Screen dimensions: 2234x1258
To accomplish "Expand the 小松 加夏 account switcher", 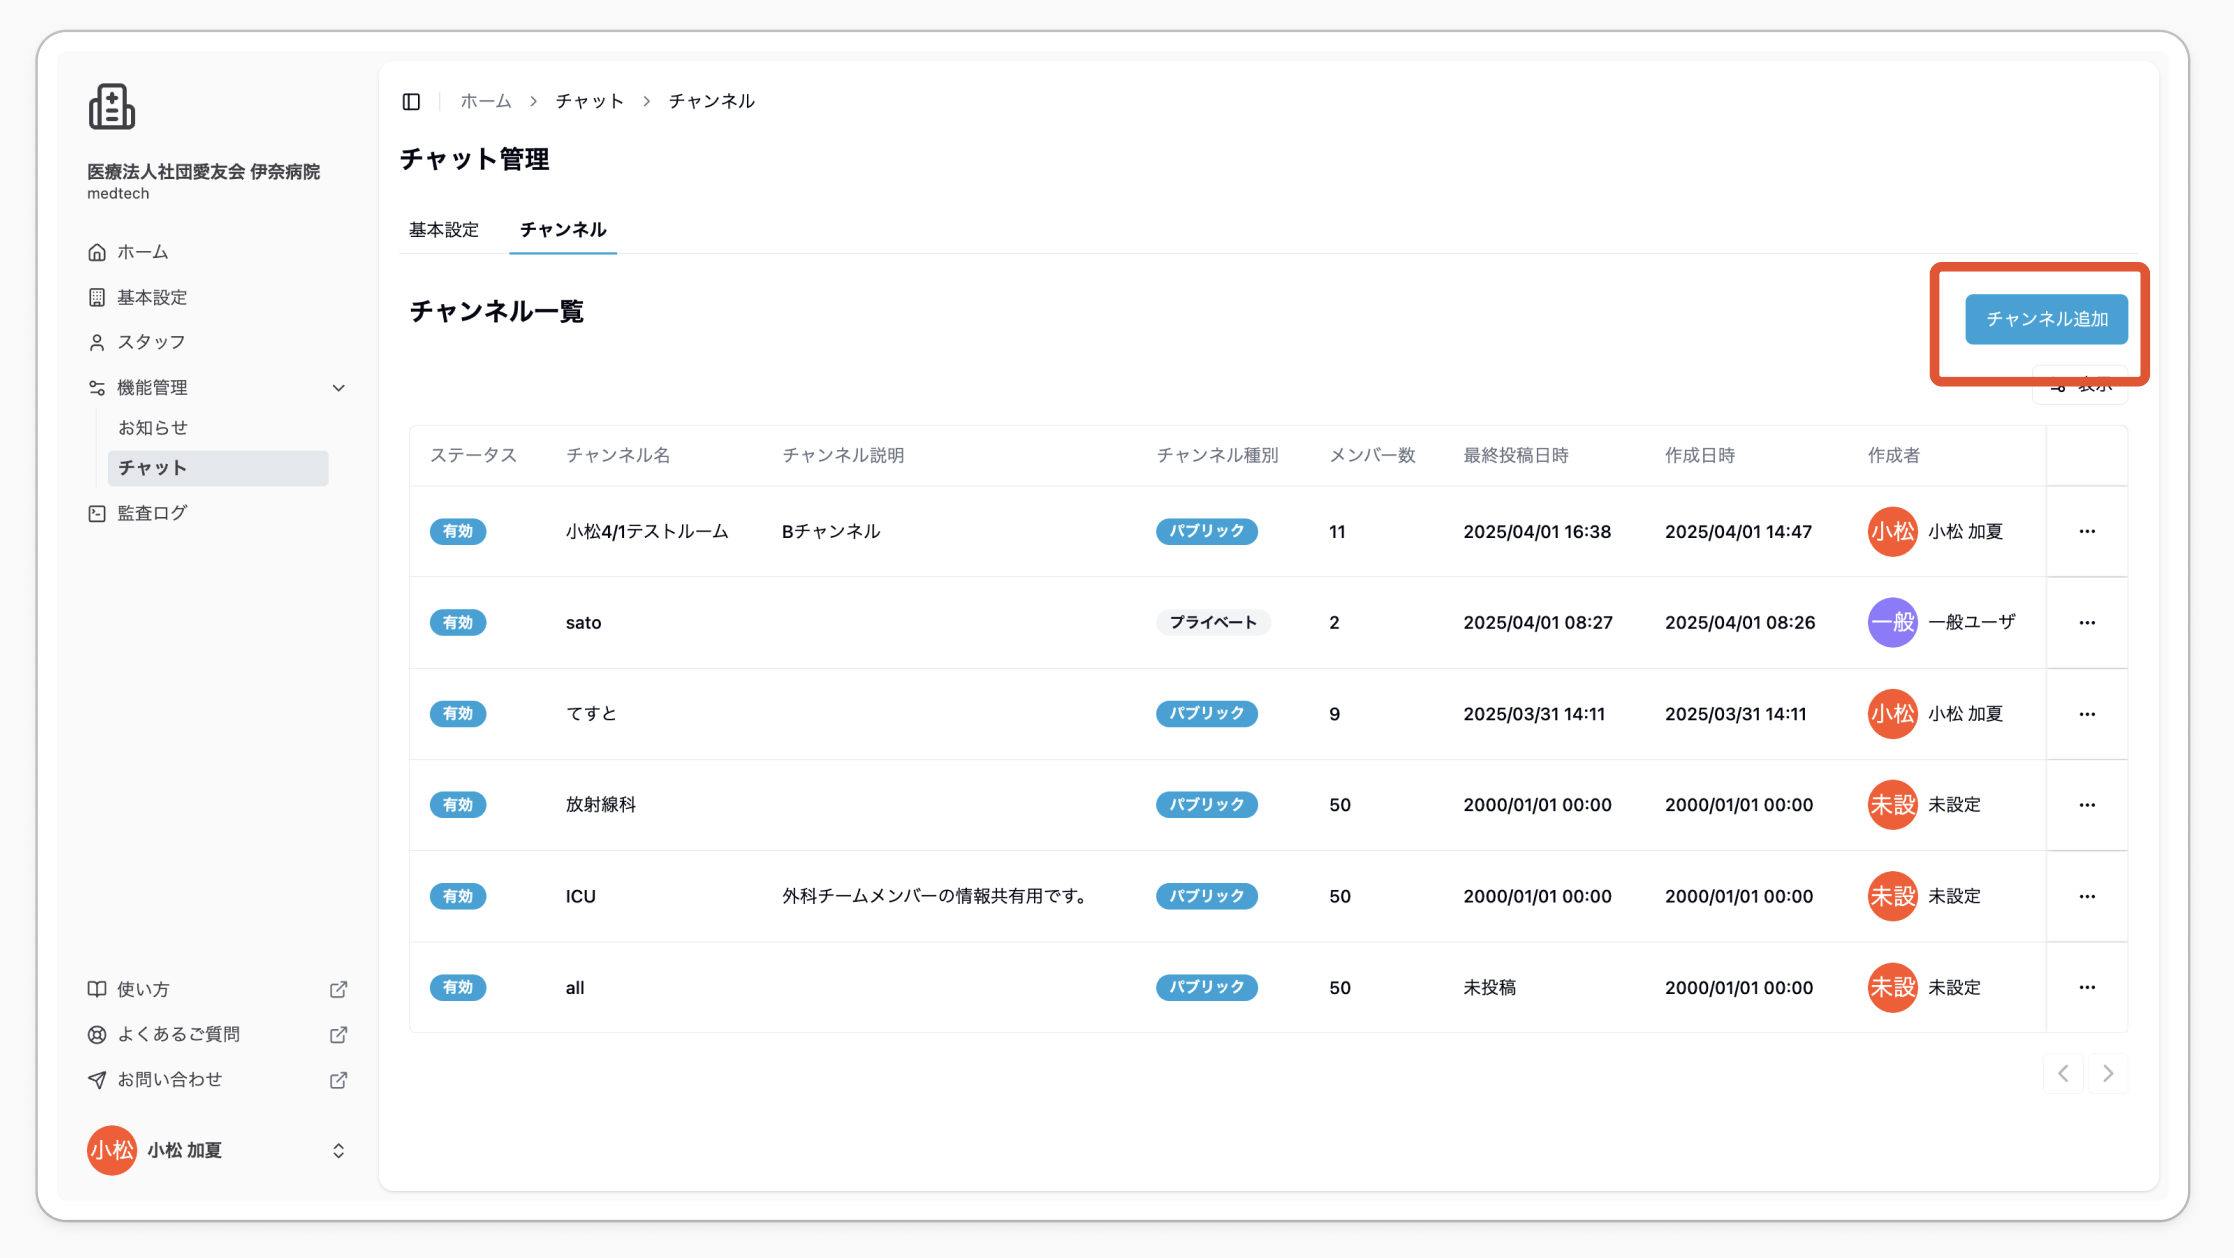I will (217, 1150).
